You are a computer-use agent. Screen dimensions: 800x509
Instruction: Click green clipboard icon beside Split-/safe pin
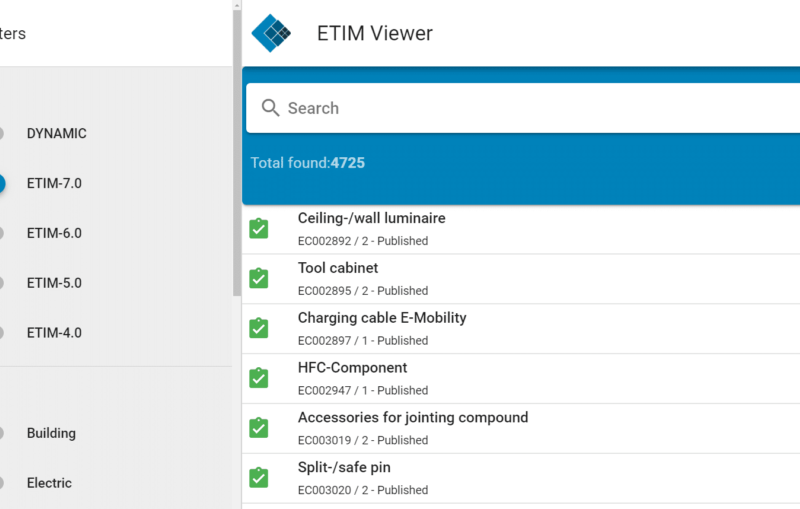click(x=259, y=479)
